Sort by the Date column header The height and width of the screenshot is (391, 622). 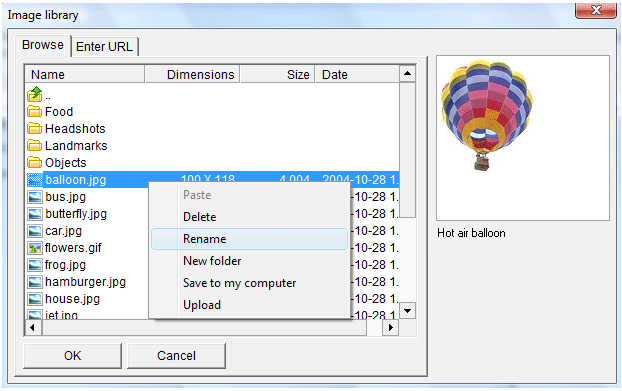[x=357, y=75]
